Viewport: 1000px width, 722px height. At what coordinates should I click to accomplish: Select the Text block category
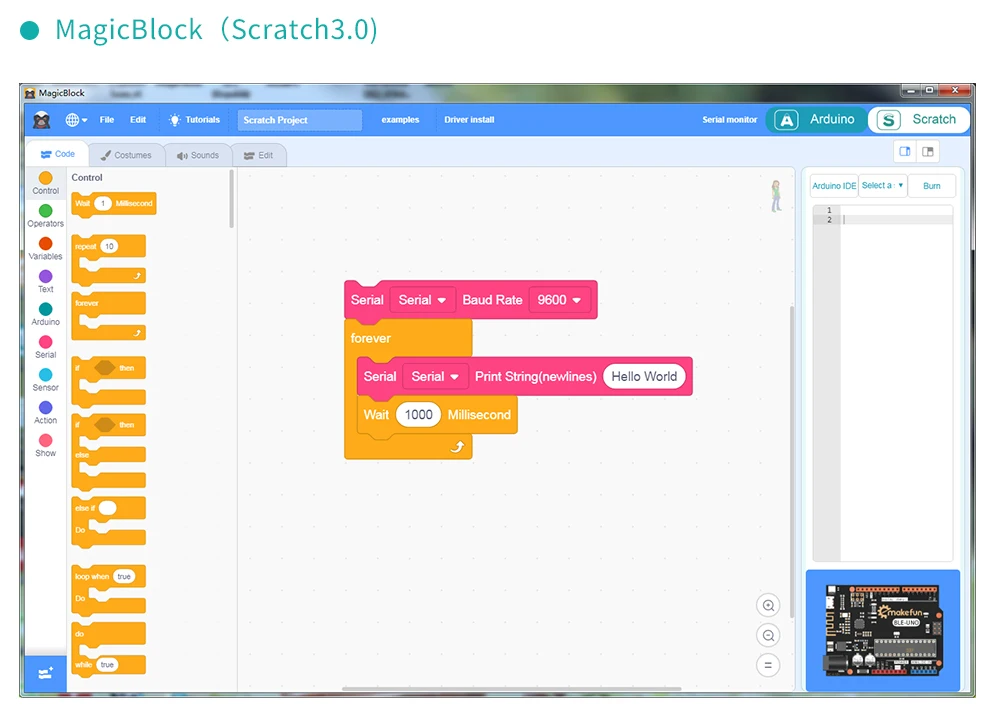[45, 281]
